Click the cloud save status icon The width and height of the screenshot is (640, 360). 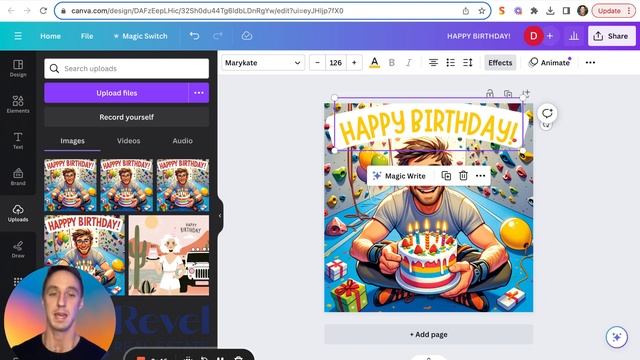point(247,36)
